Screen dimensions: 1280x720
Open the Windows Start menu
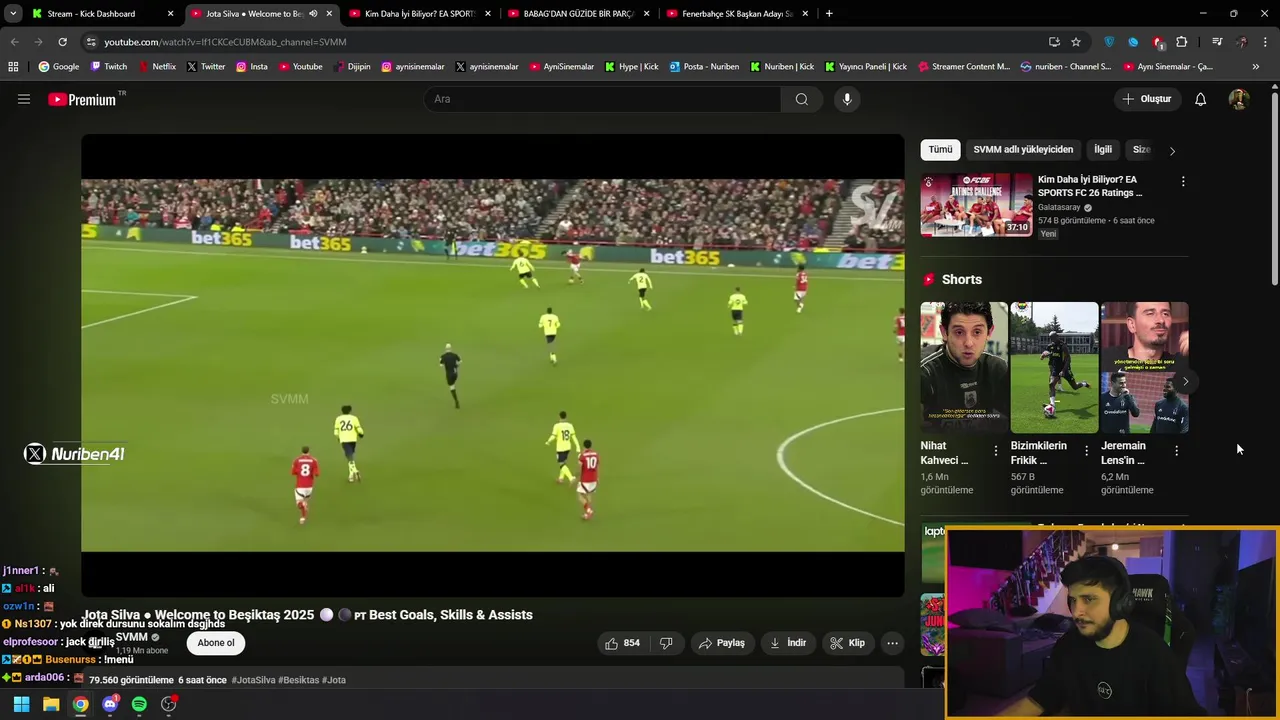pyautogui.click(x=21, y=704)
